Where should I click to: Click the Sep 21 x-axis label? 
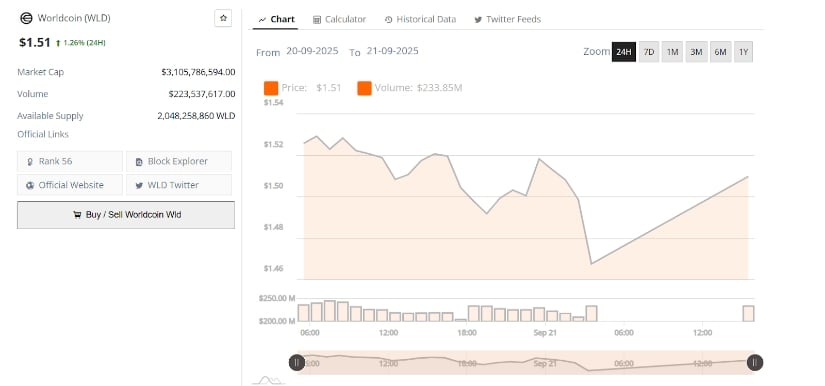(x=545, y=333)
